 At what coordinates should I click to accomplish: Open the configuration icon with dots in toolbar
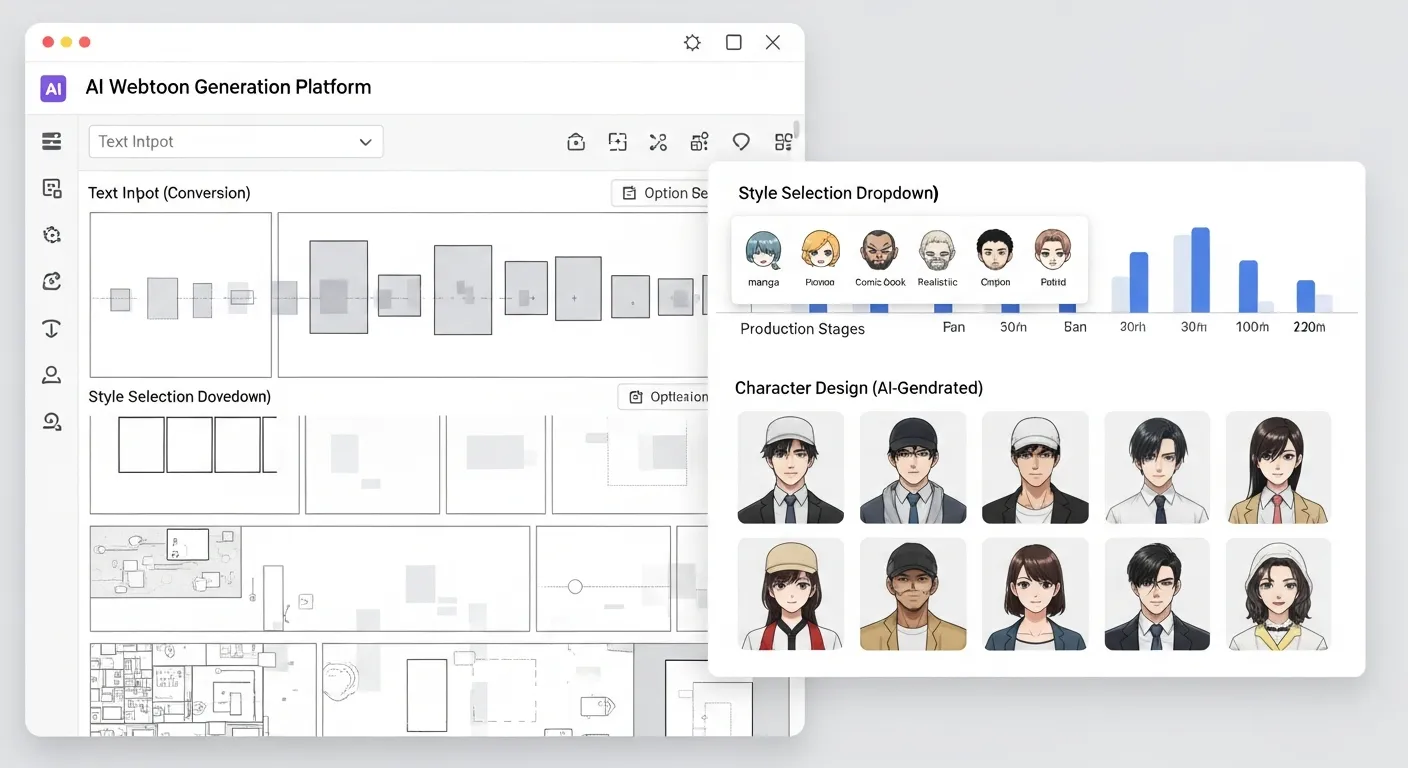point(699,141)
